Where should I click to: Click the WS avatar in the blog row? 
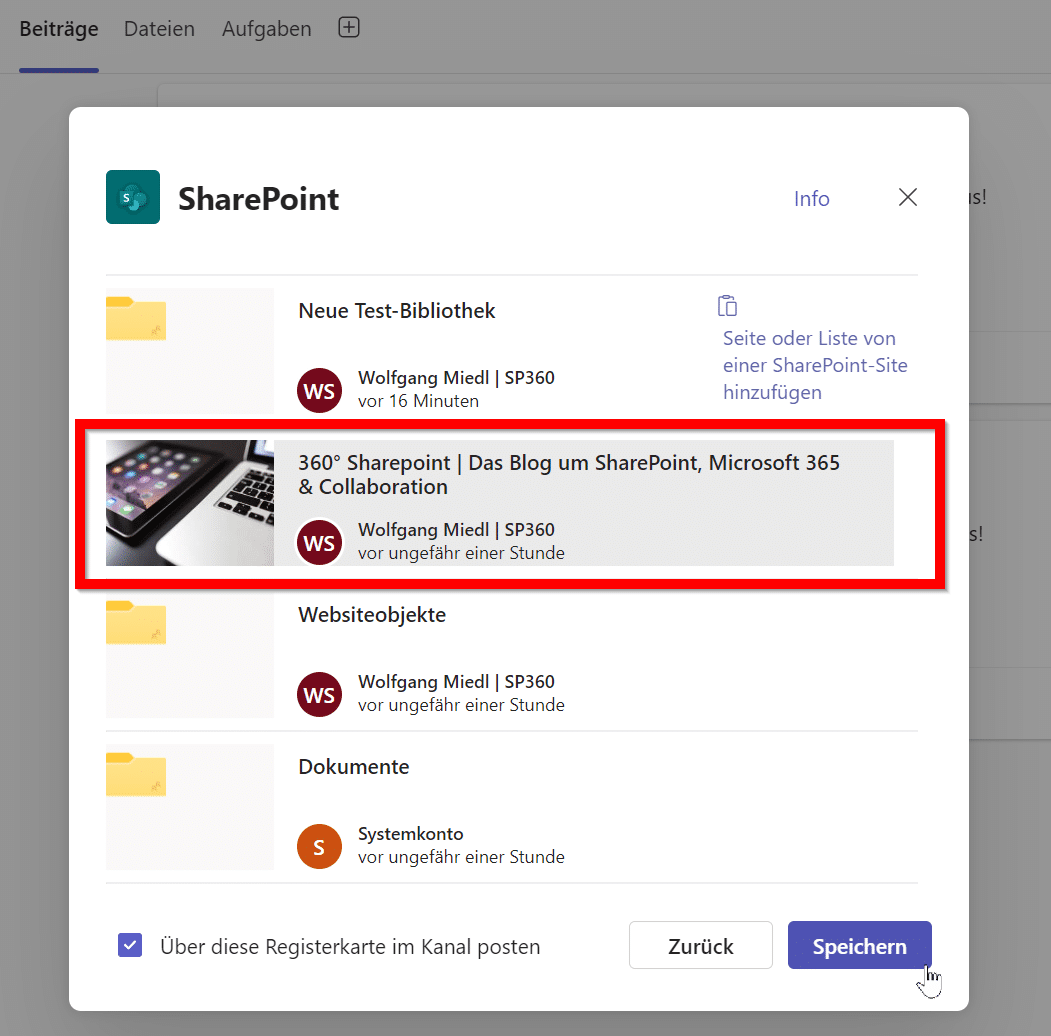[320, 542]
